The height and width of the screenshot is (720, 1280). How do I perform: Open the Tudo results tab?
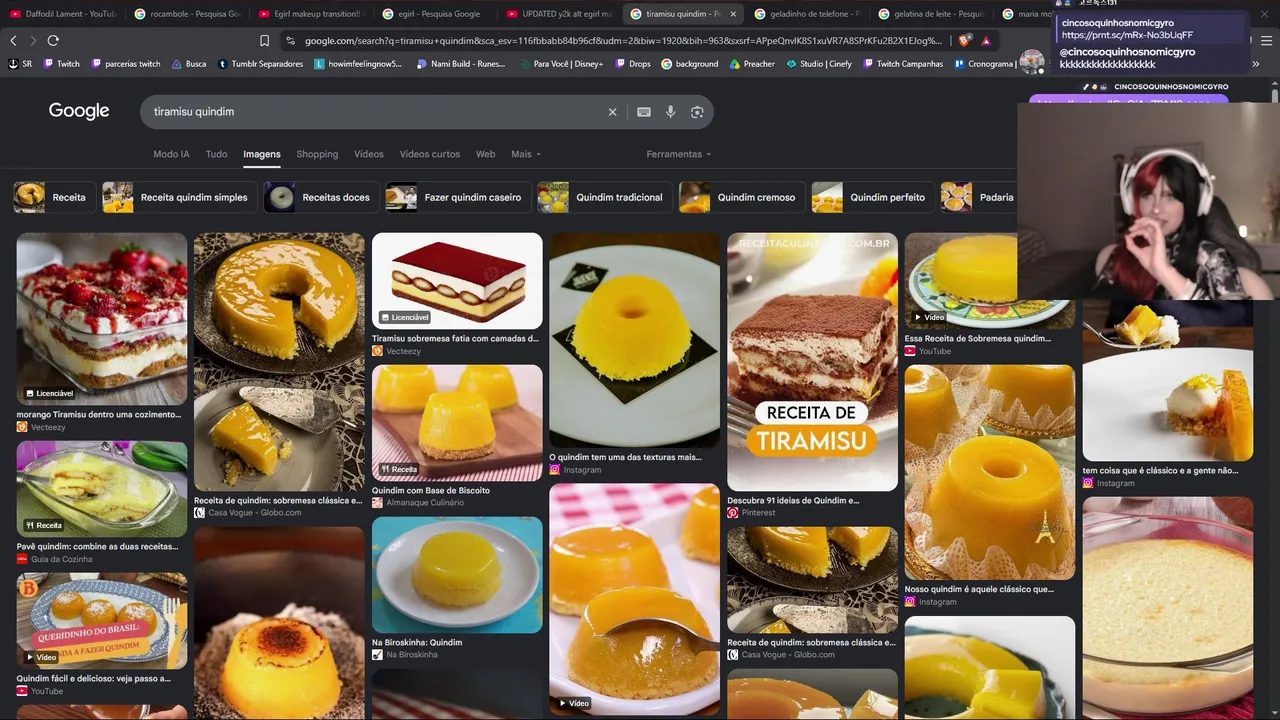[216, 154]
